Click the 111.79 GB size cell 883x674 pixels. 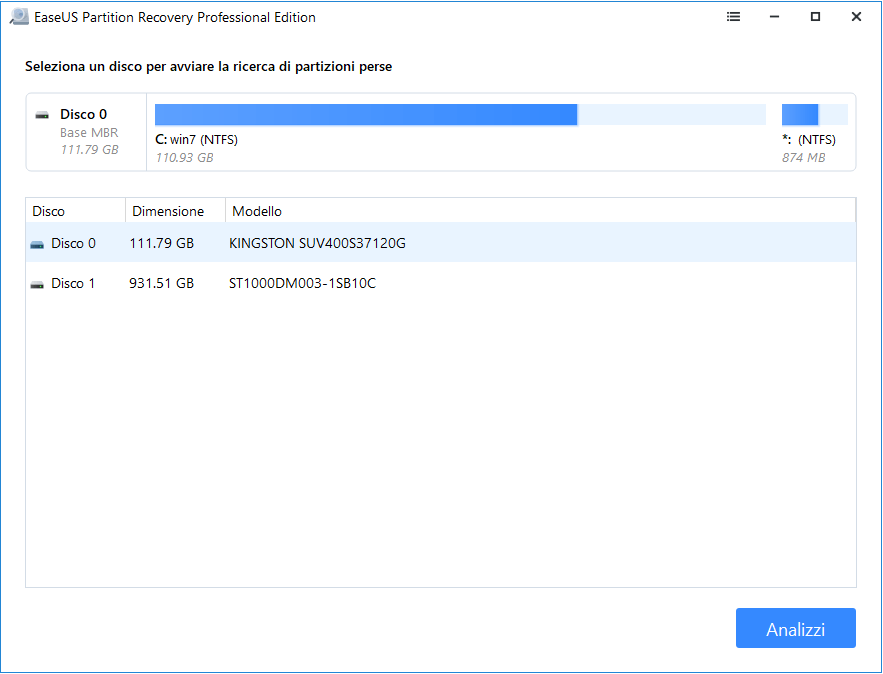click(162, 243)
